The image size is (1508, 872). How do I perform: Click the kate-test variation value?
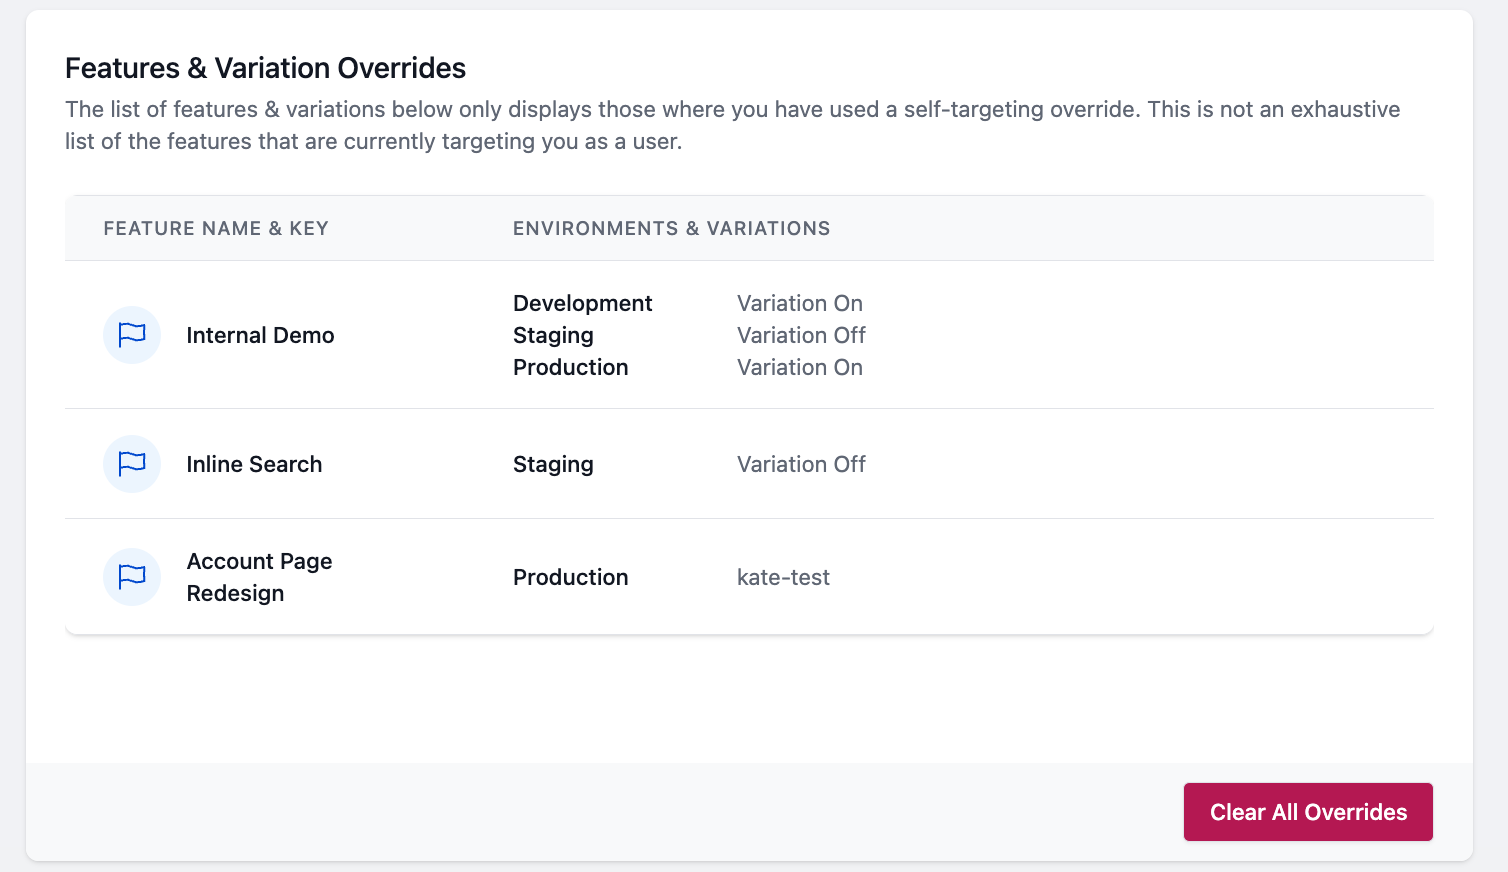click(783, 577)
